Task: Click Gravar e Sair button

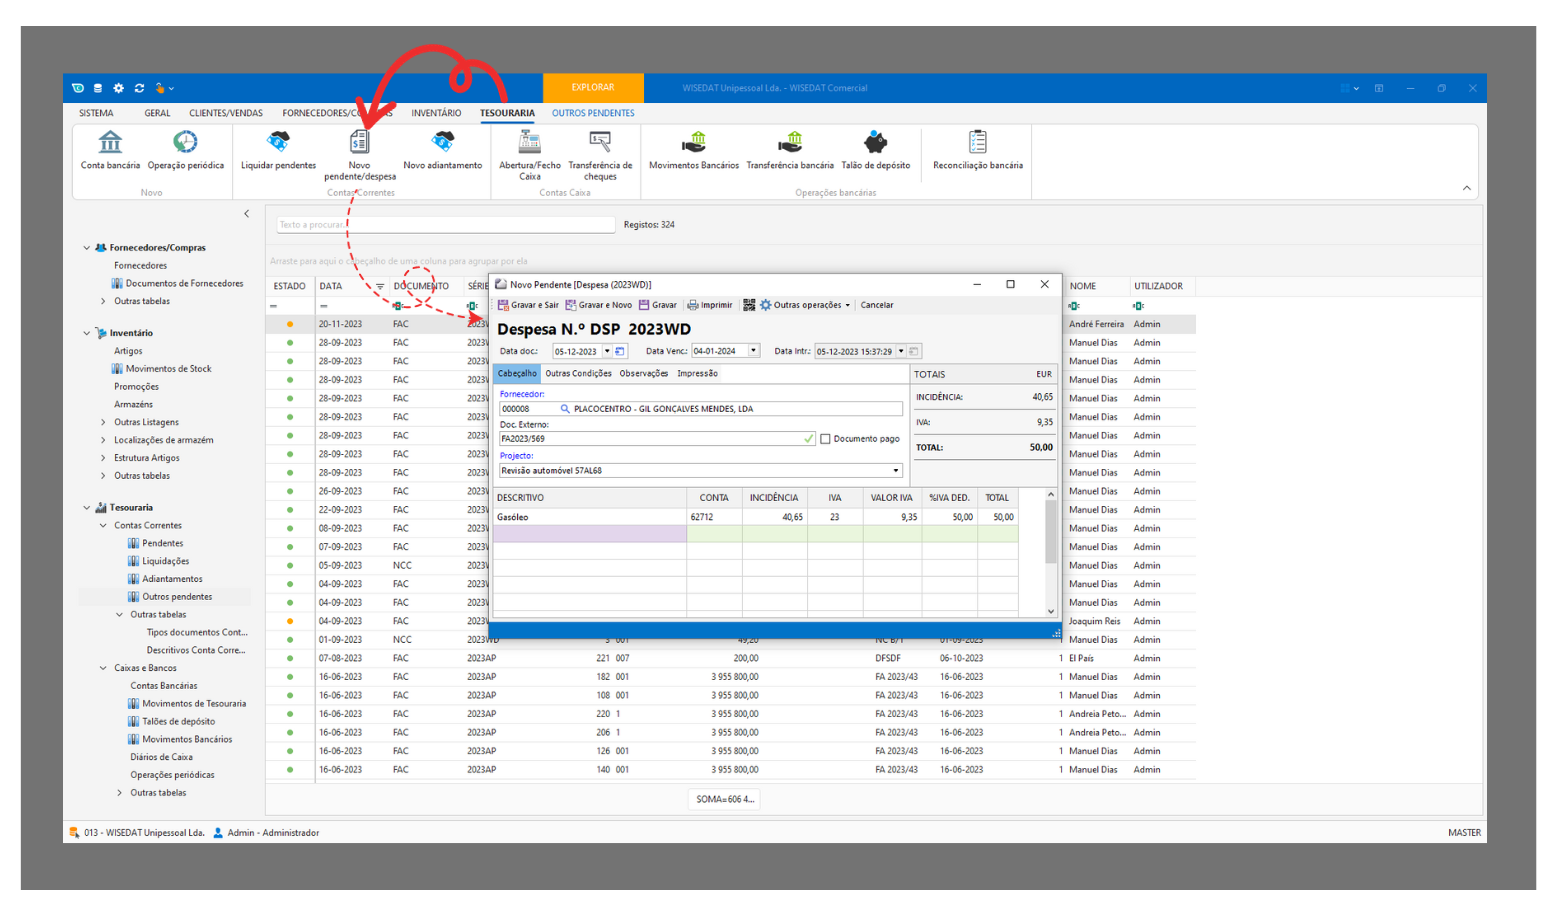Action: click(528, 305)
